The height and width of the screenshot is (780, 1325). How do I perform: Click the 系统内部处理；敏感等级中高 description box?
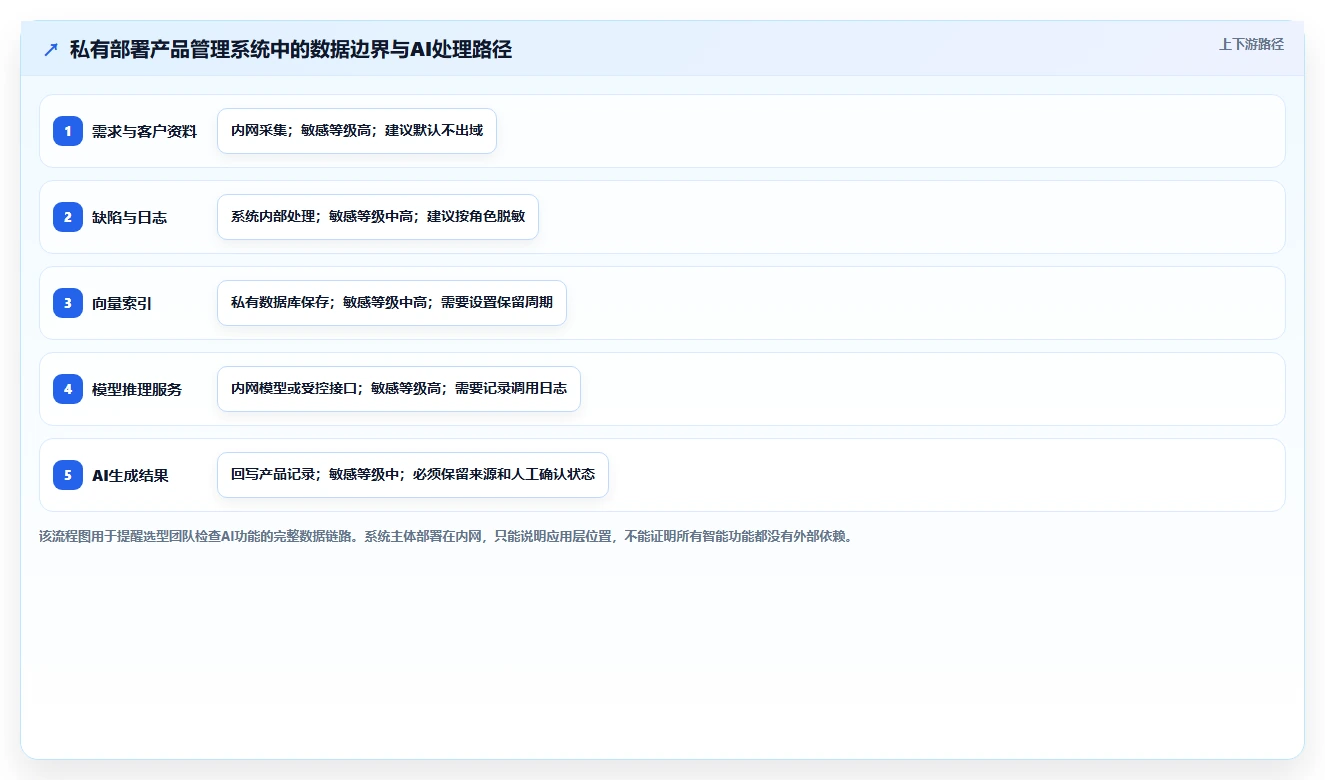(x=378, y=217)
